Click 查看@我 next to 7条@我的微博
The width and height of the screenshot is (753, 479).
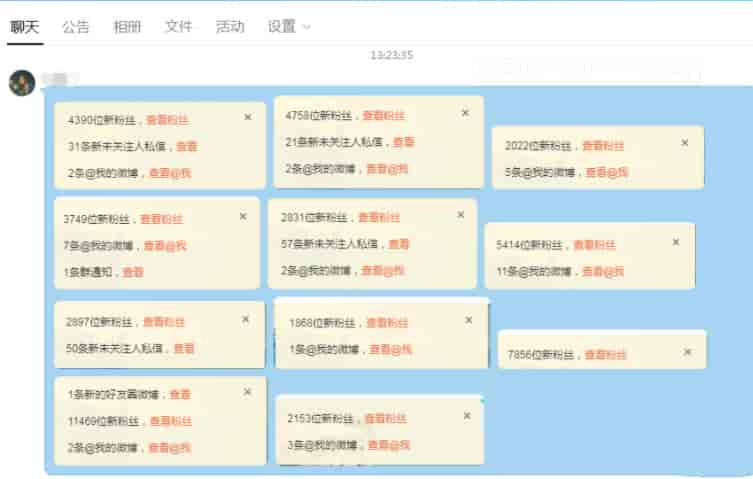tap(165, 246)
